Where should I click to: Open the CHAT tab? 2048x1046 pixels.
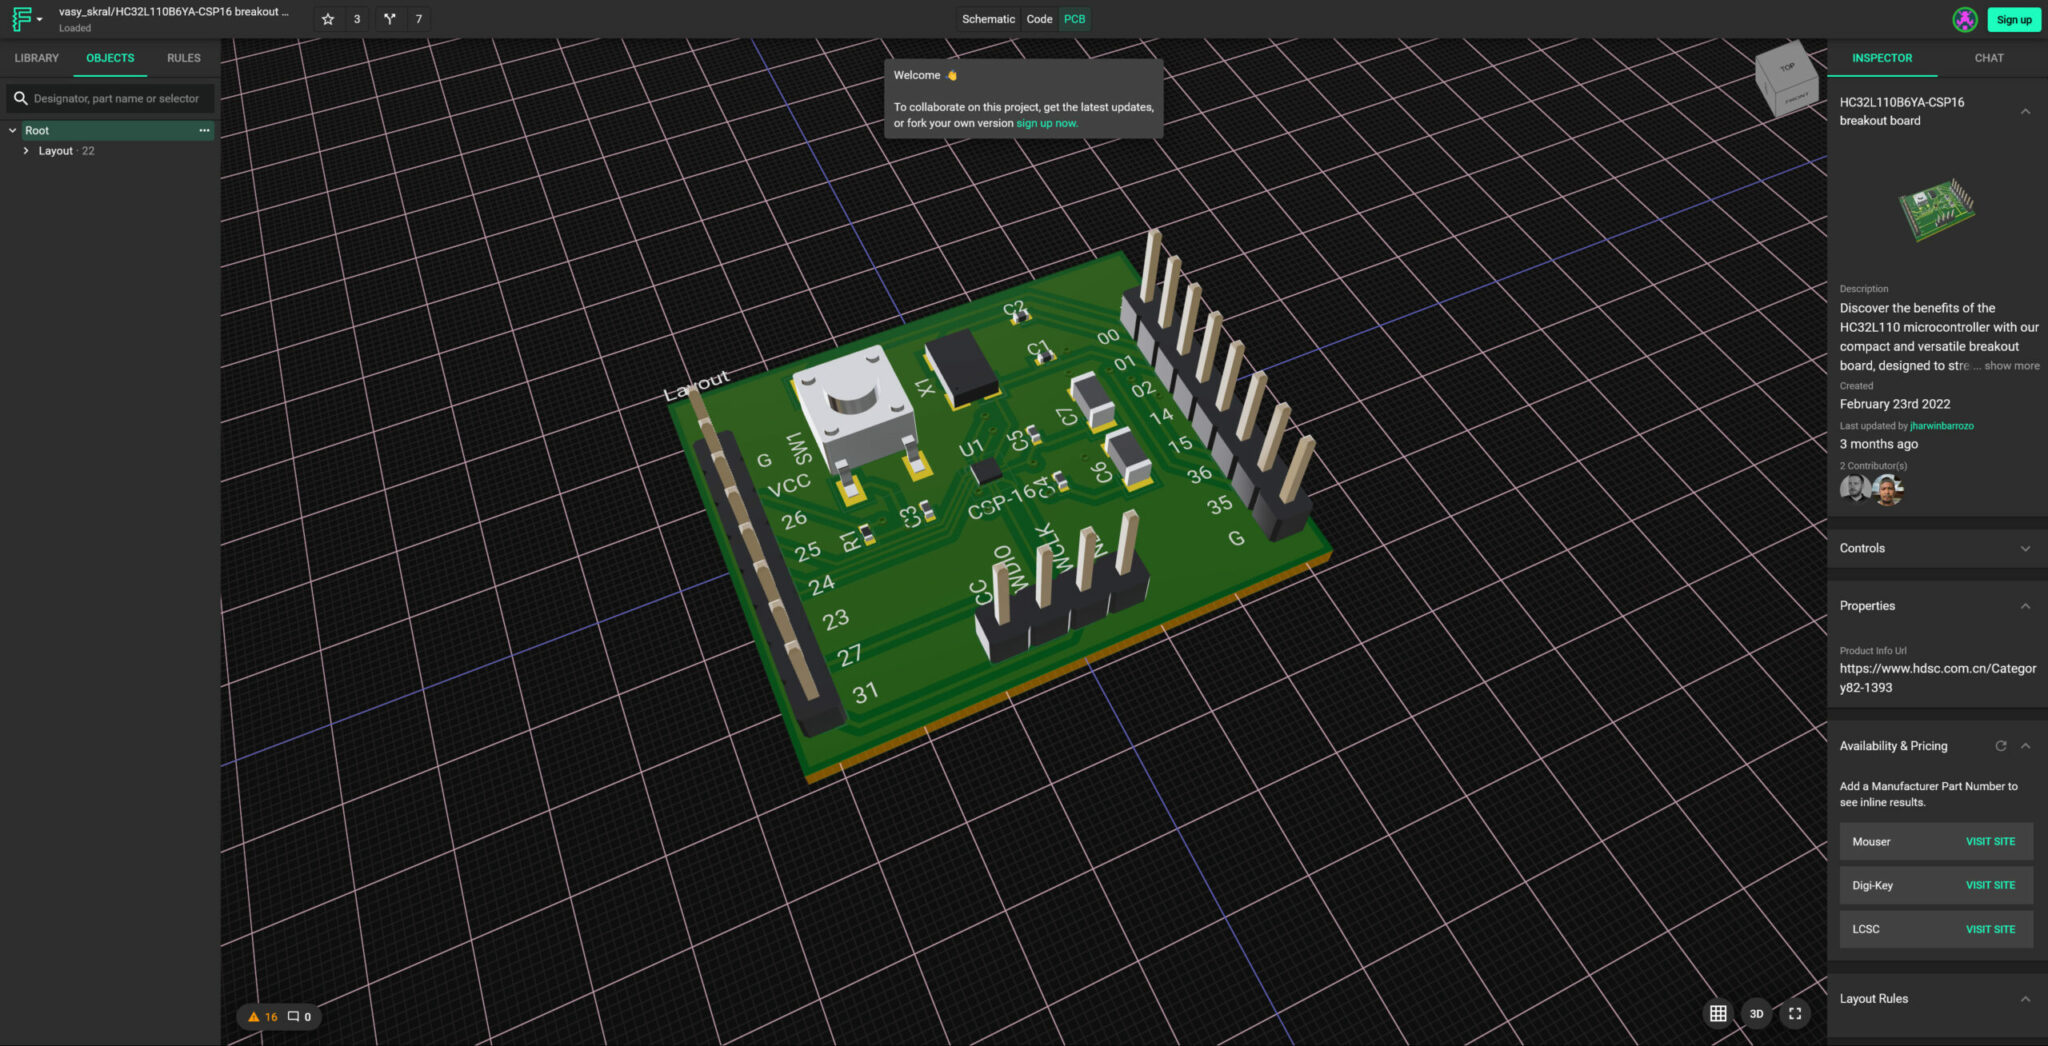(1988, 58)
